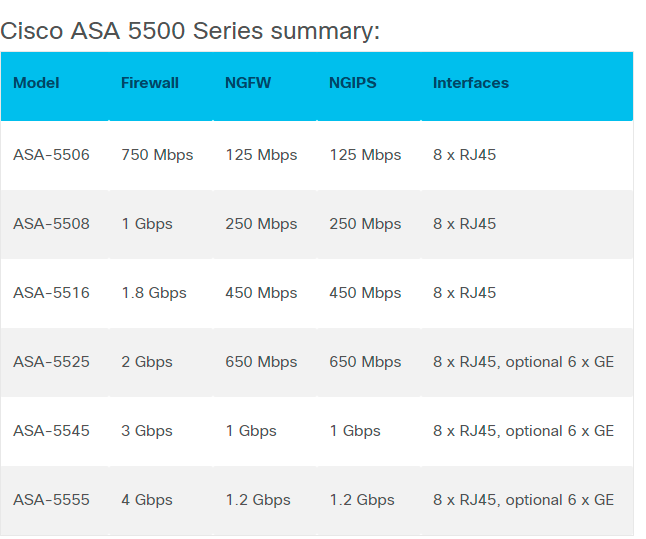This screenshot has height=539, width=646.
Task: Select the ASA-5525 model cell
Action: click(51, 362)
